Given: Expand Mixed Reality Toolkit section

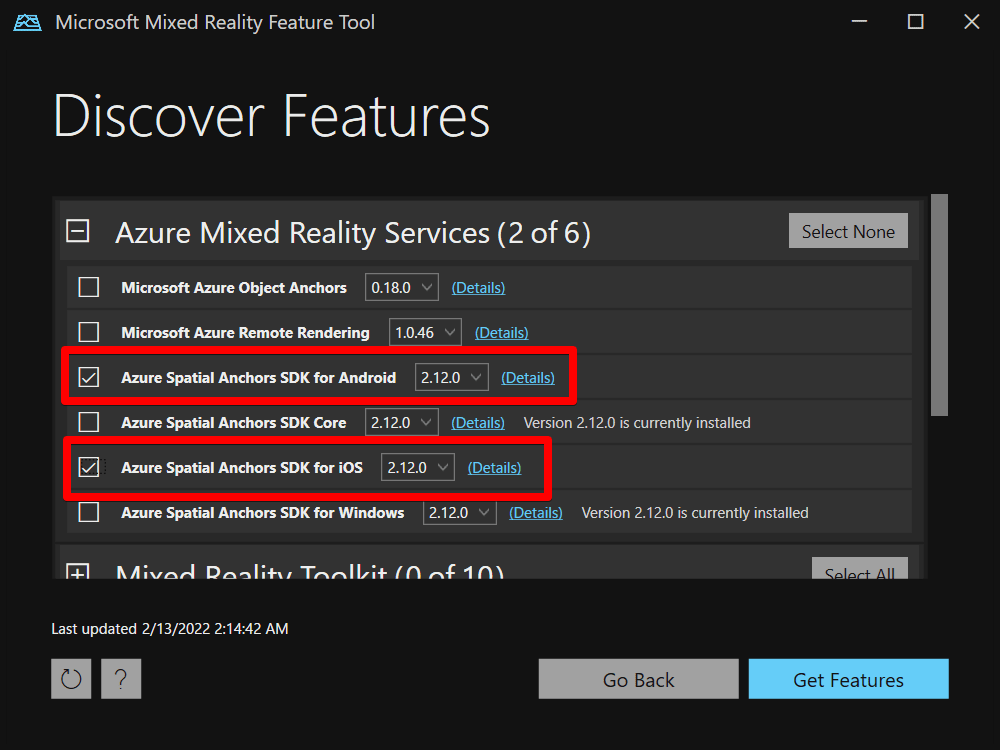Looking at the screenshot, I should (x=78, y=571).
